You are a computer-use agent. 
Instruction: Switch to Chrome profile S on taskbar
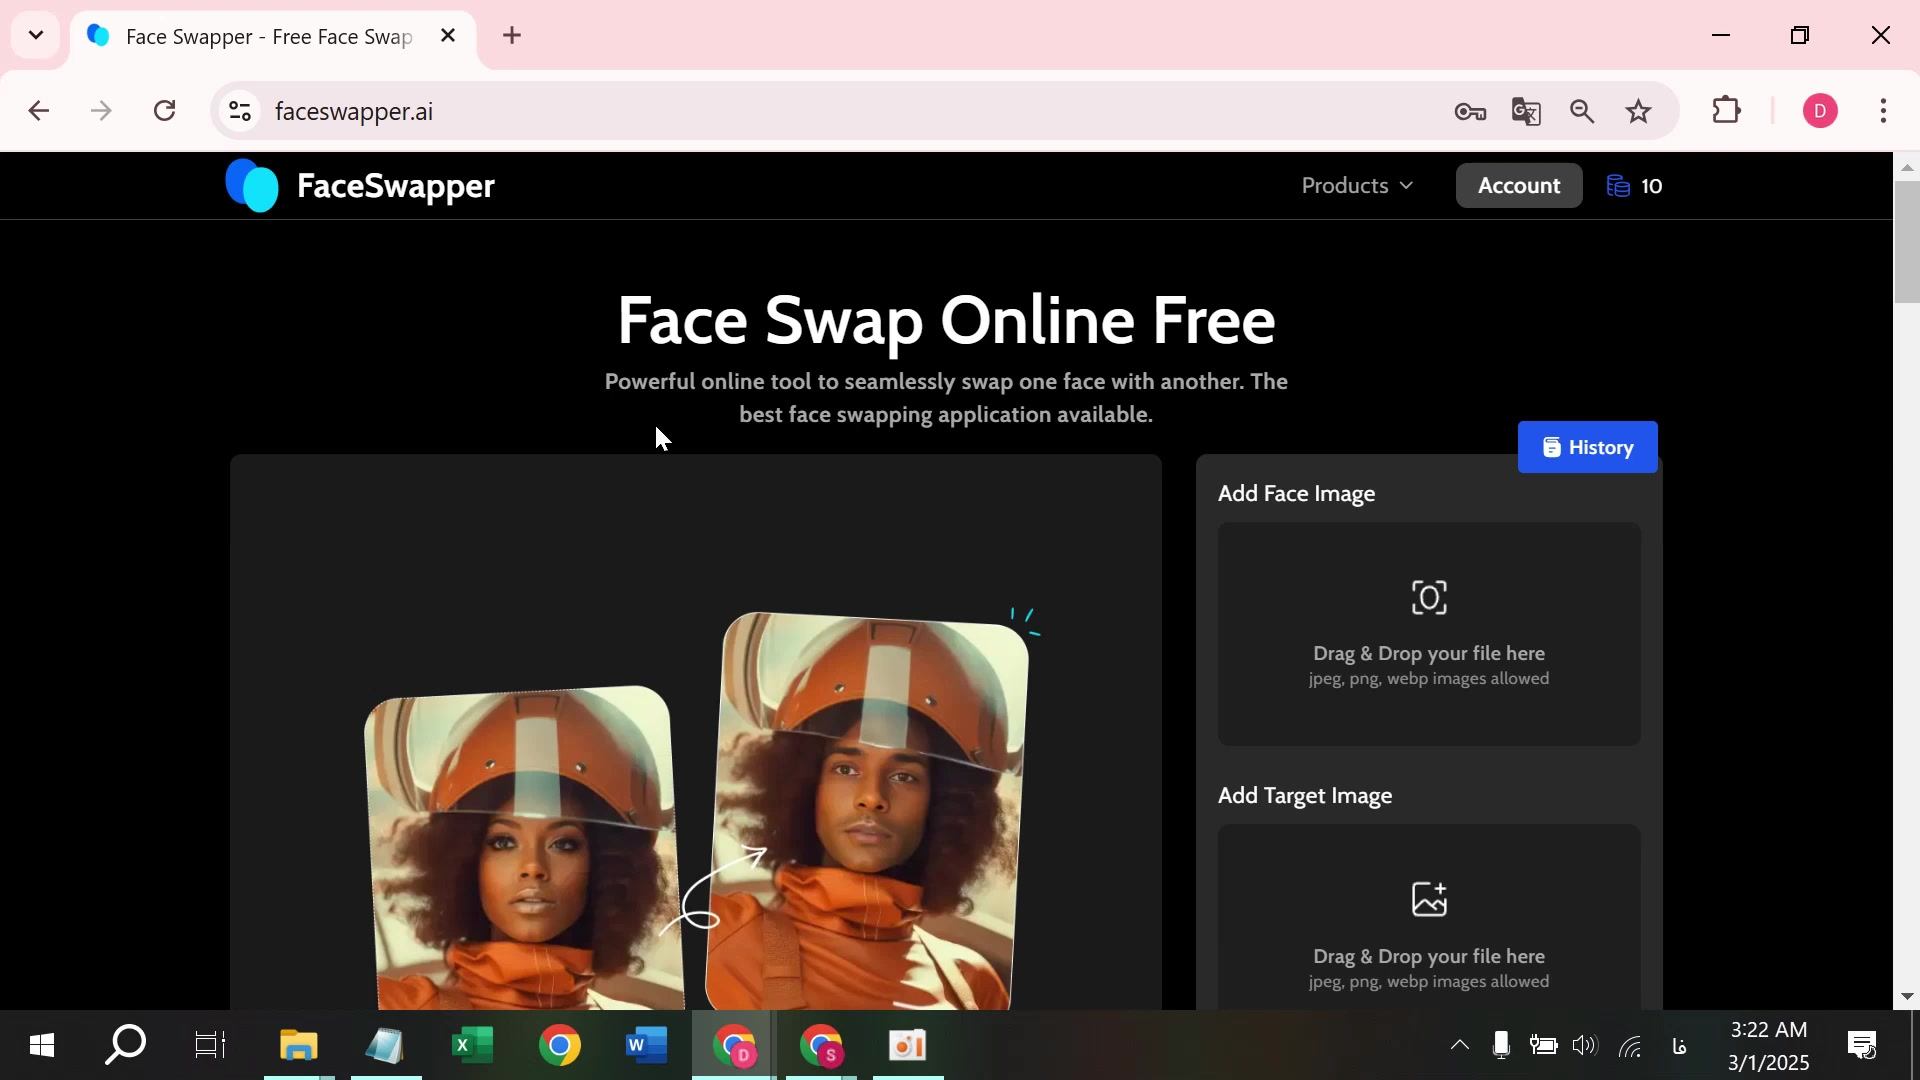[822, 1046]
